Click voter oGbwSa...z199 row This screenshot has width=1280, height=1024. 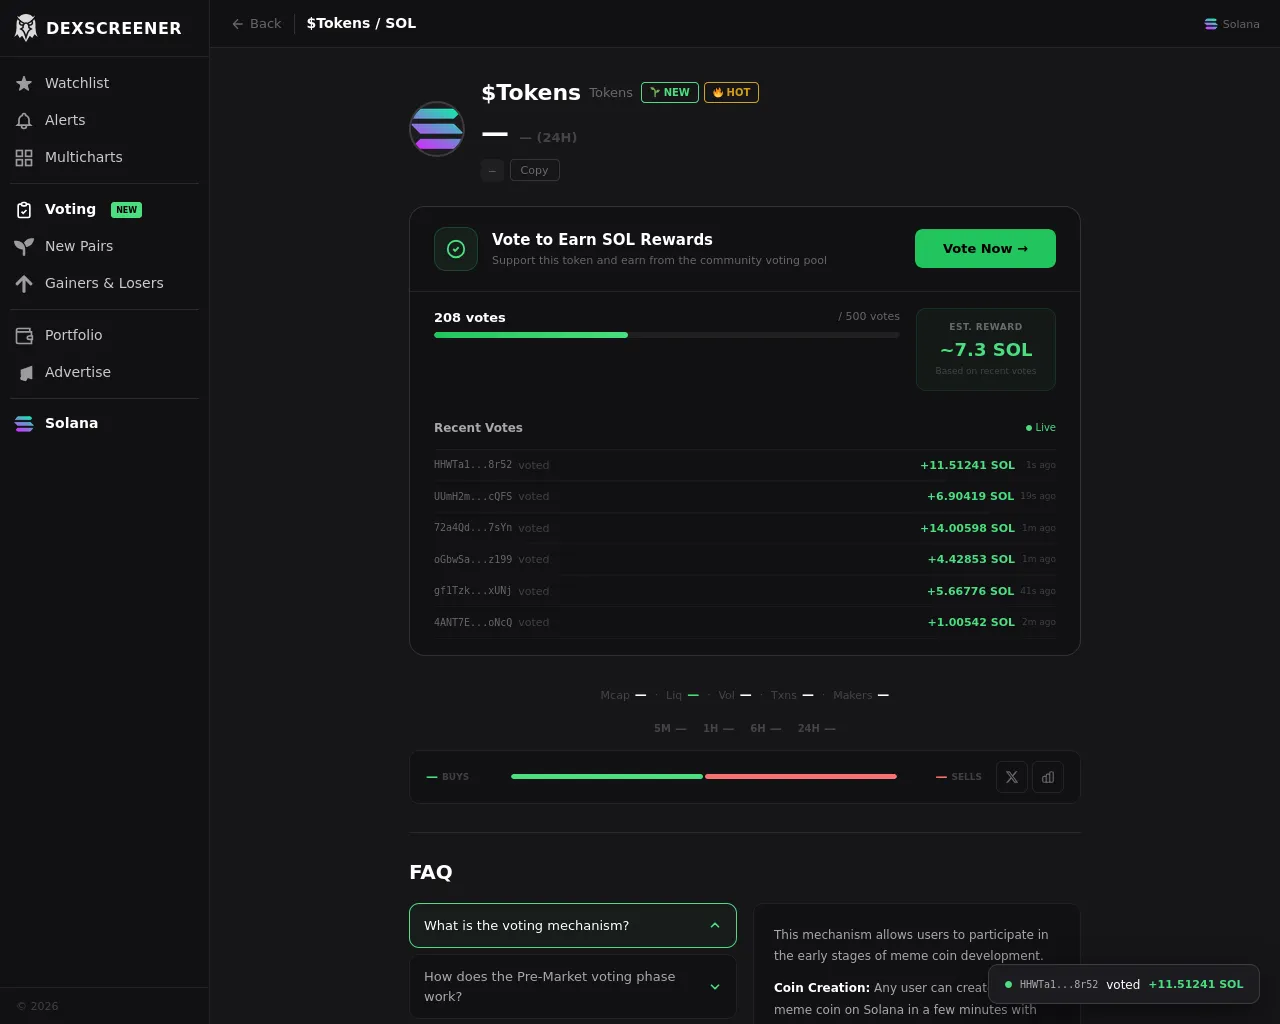(x=745, y=559)
